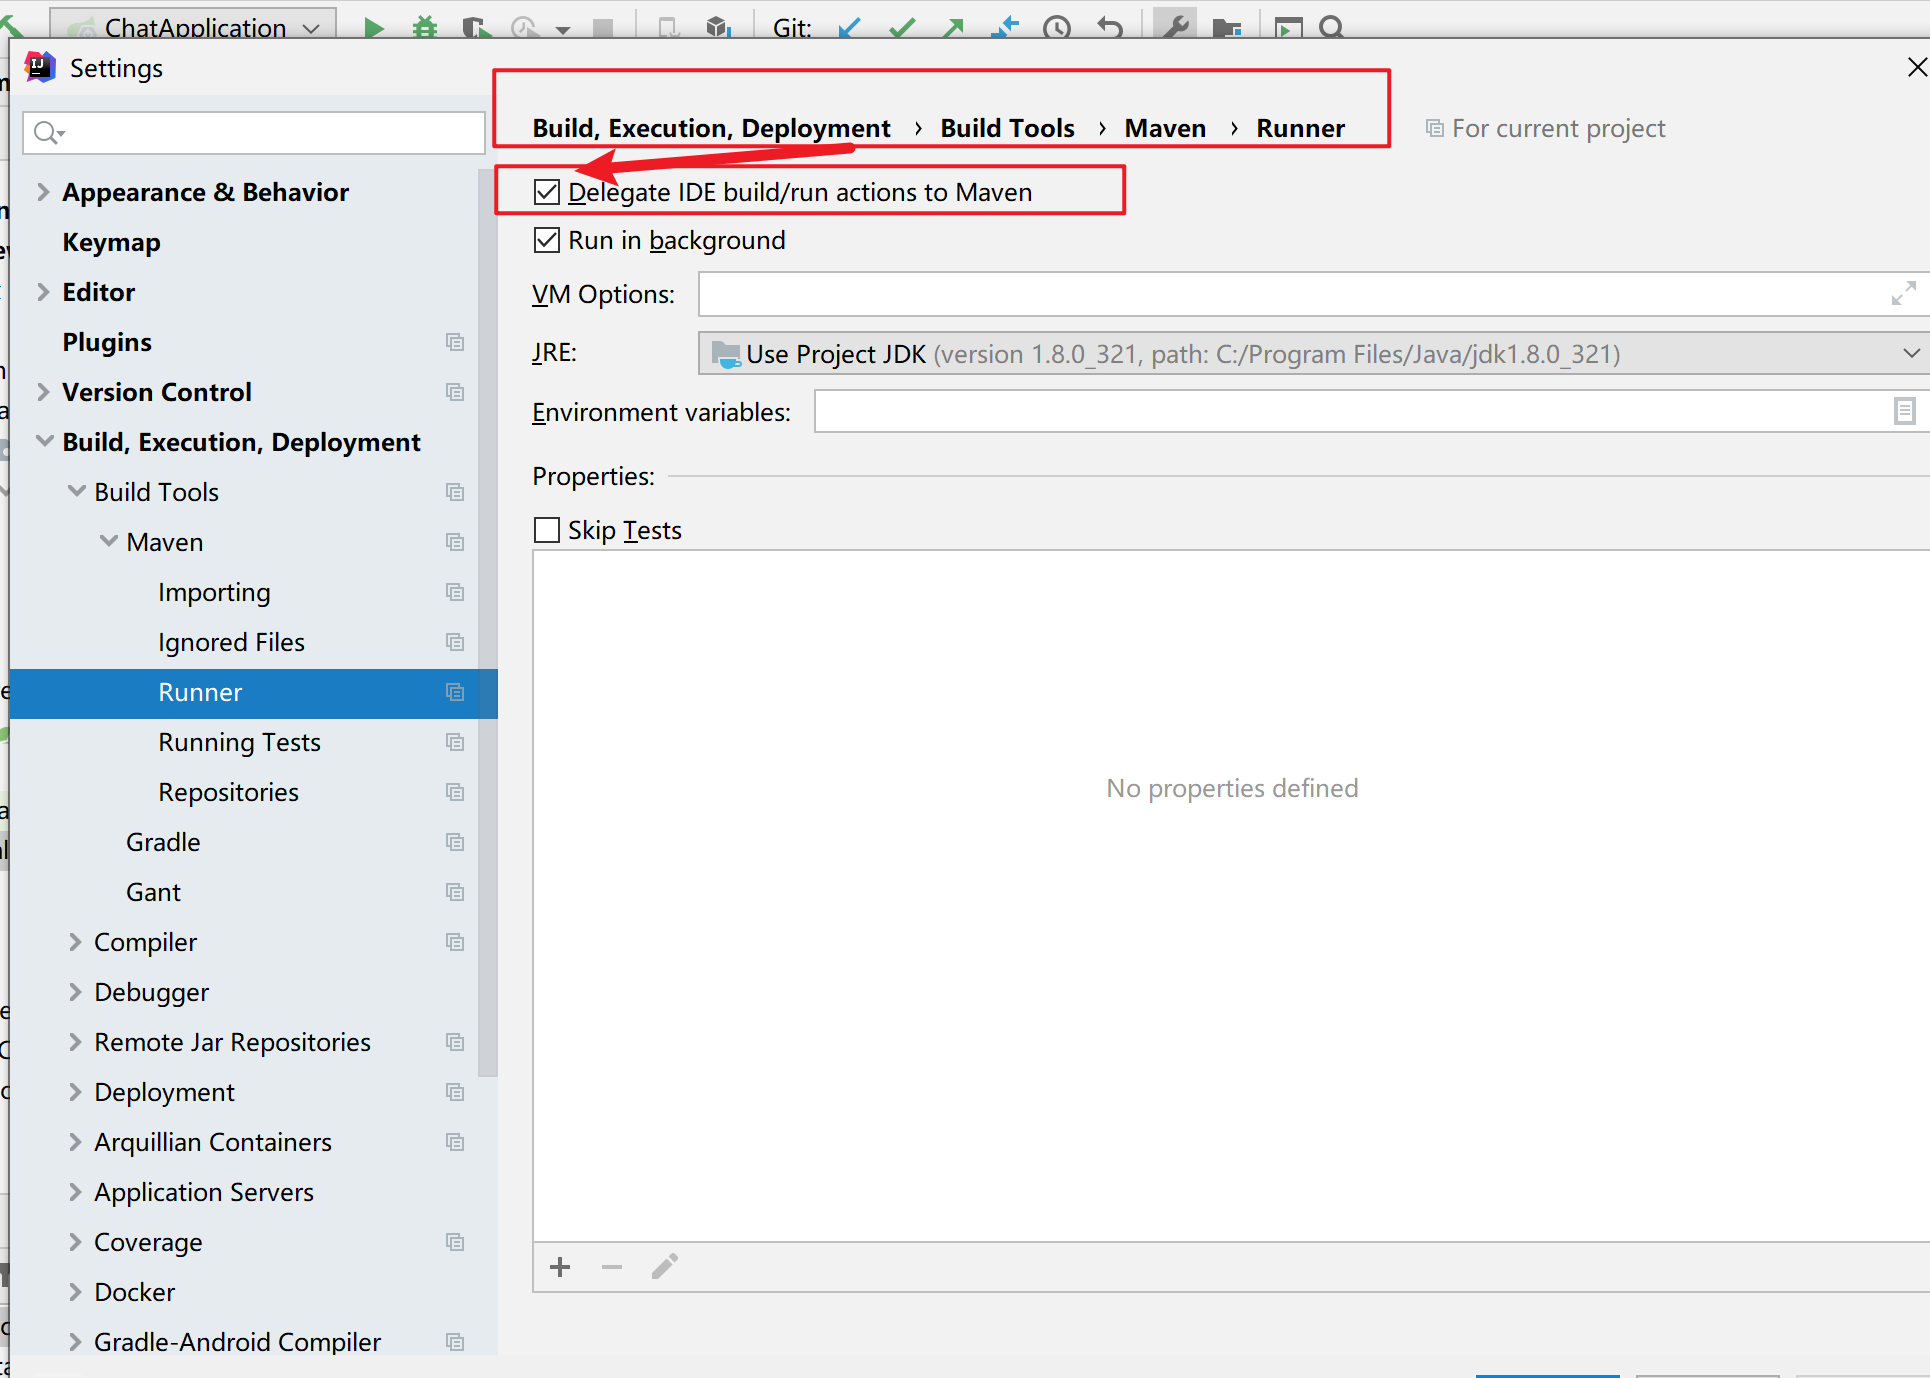This screenshot has height=1378, width=1930.
Task: Expand the VM Options field editor
Action: 1903,293
